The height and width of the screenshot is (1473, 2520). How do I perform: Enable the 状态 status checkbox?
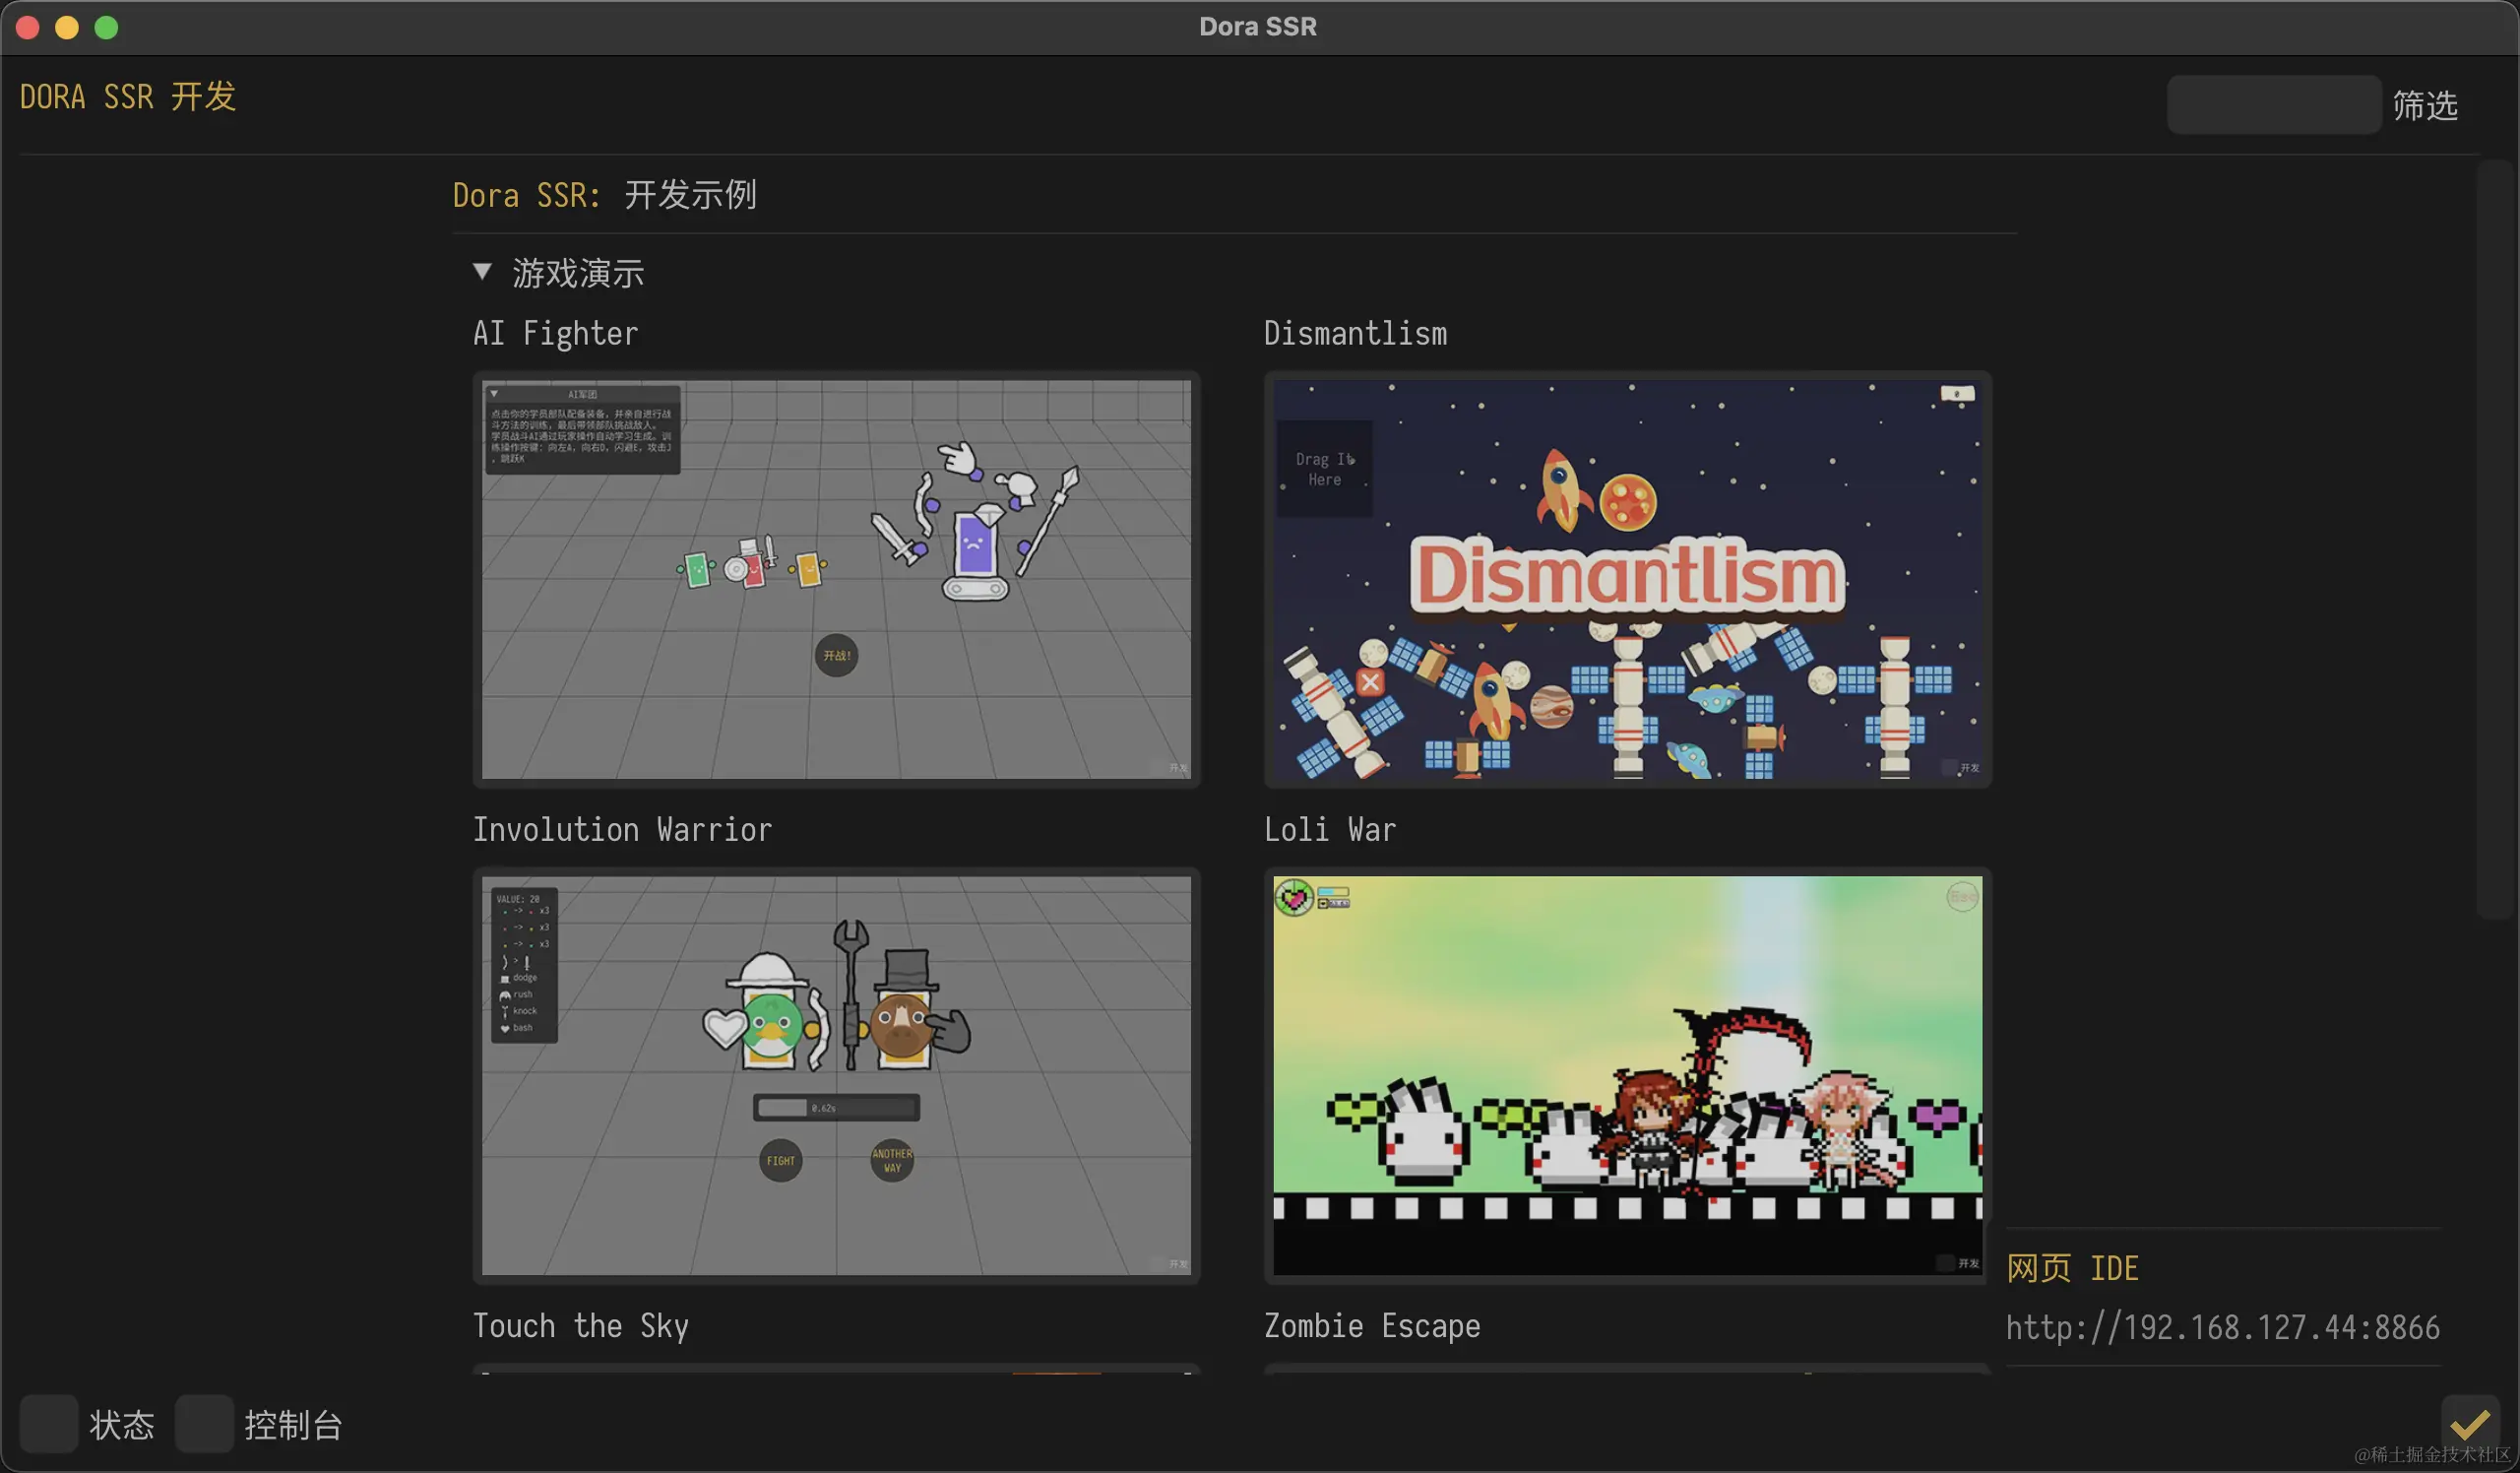[x=48, y=1424]
